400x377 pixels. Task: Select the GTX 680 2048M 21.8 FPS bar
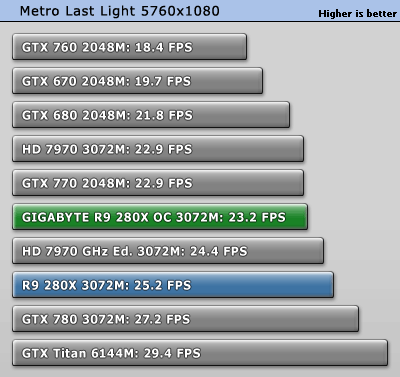pyautogui.click(x=151, y=115)
